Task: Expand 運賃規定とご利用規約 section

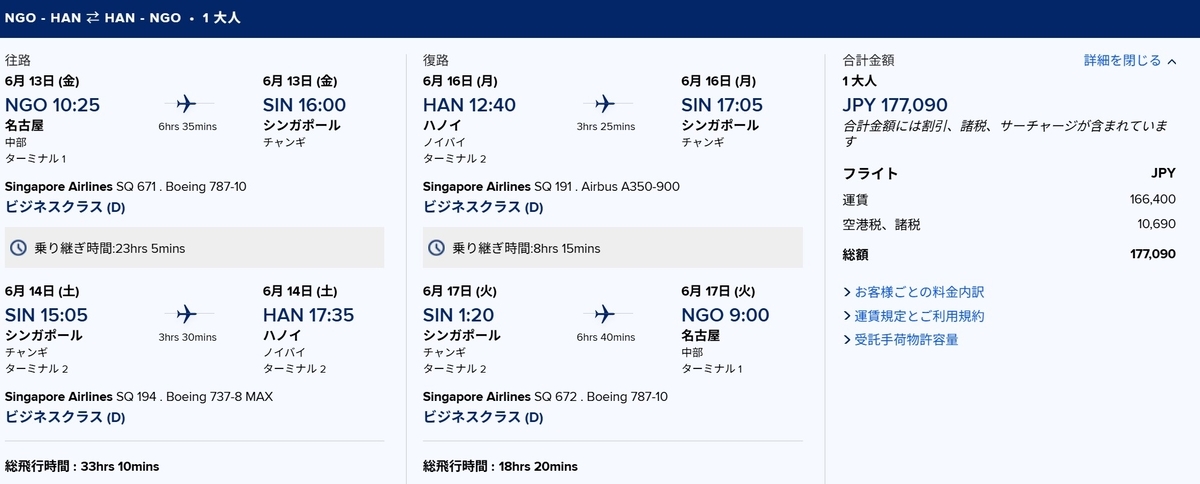Action: (x=914, y=316)
